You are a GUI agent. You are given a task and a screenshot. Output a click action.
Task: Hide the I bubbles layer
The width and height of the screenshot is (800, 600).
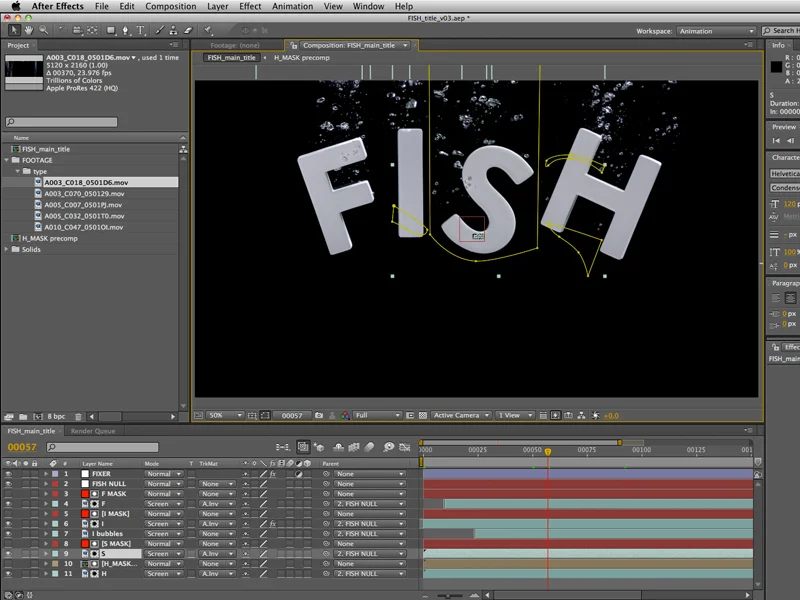click(x=8, y=534)
